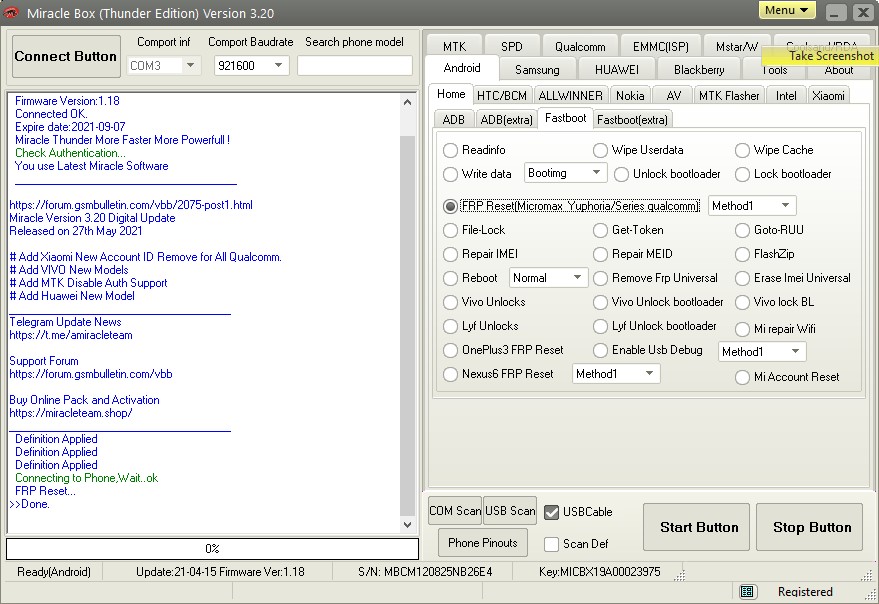Open the Qualcomm tab

click(x=580, y=47)
